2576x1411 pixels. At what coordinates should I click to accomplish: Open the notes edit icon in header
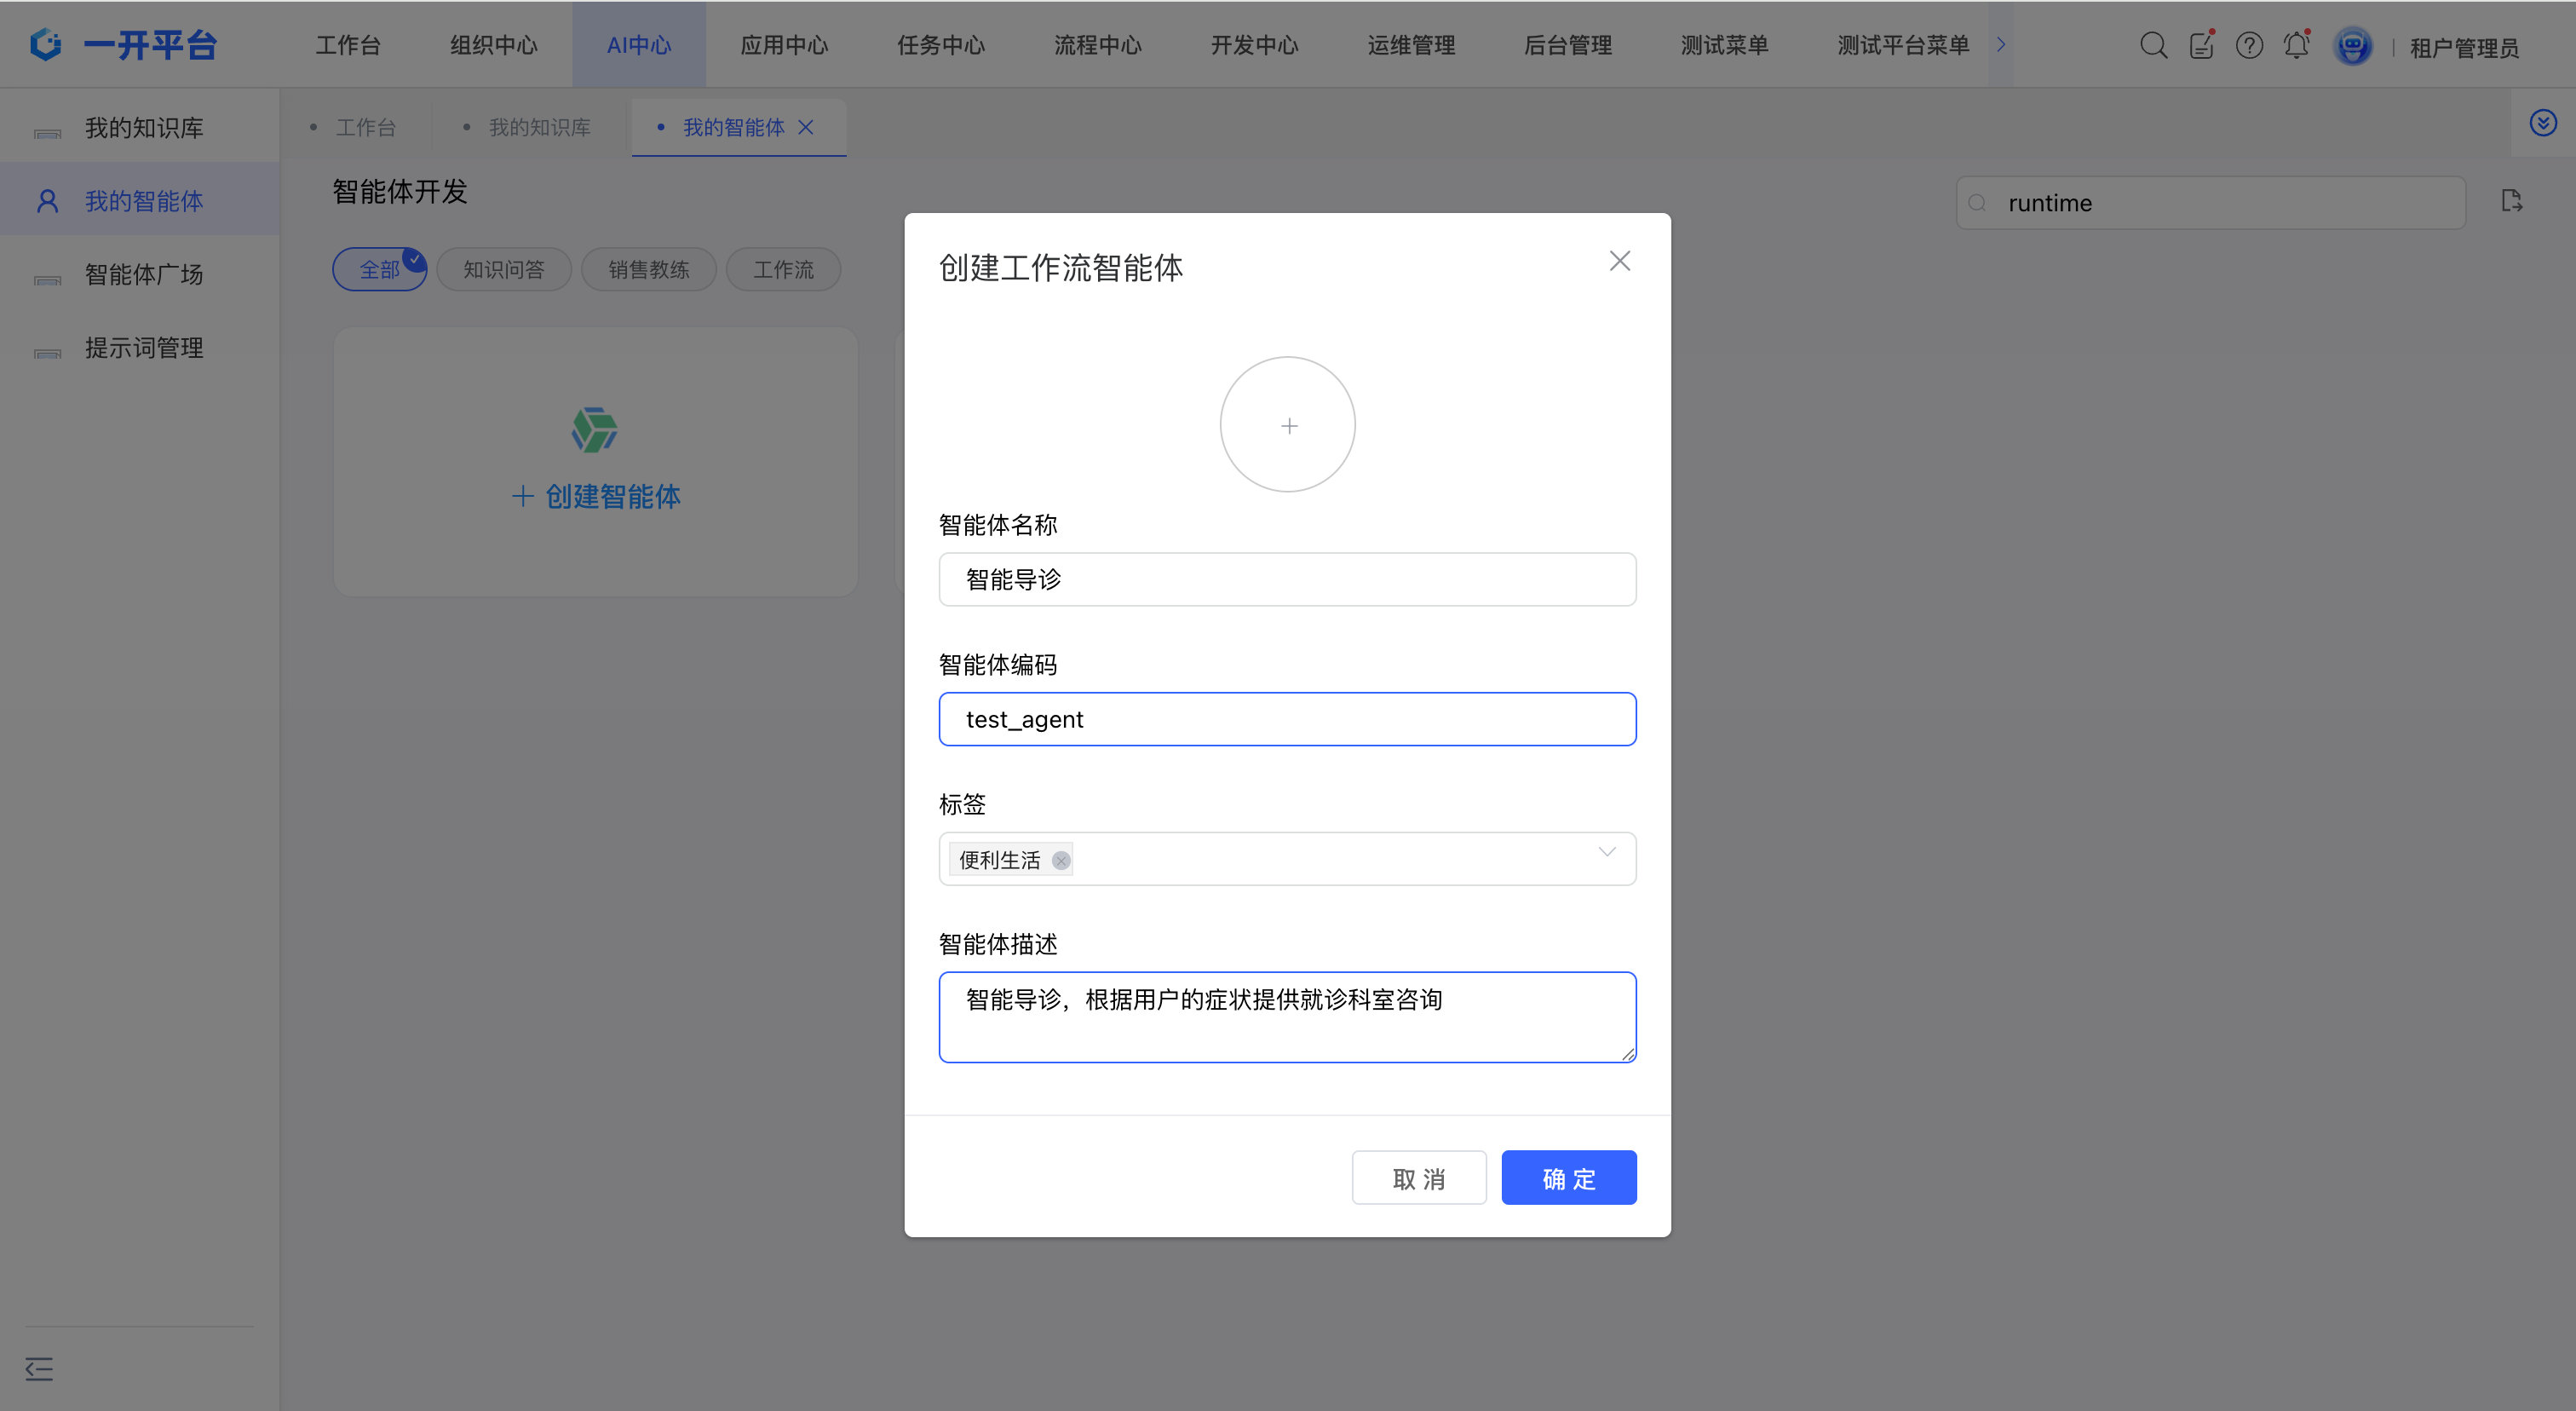2201,45
